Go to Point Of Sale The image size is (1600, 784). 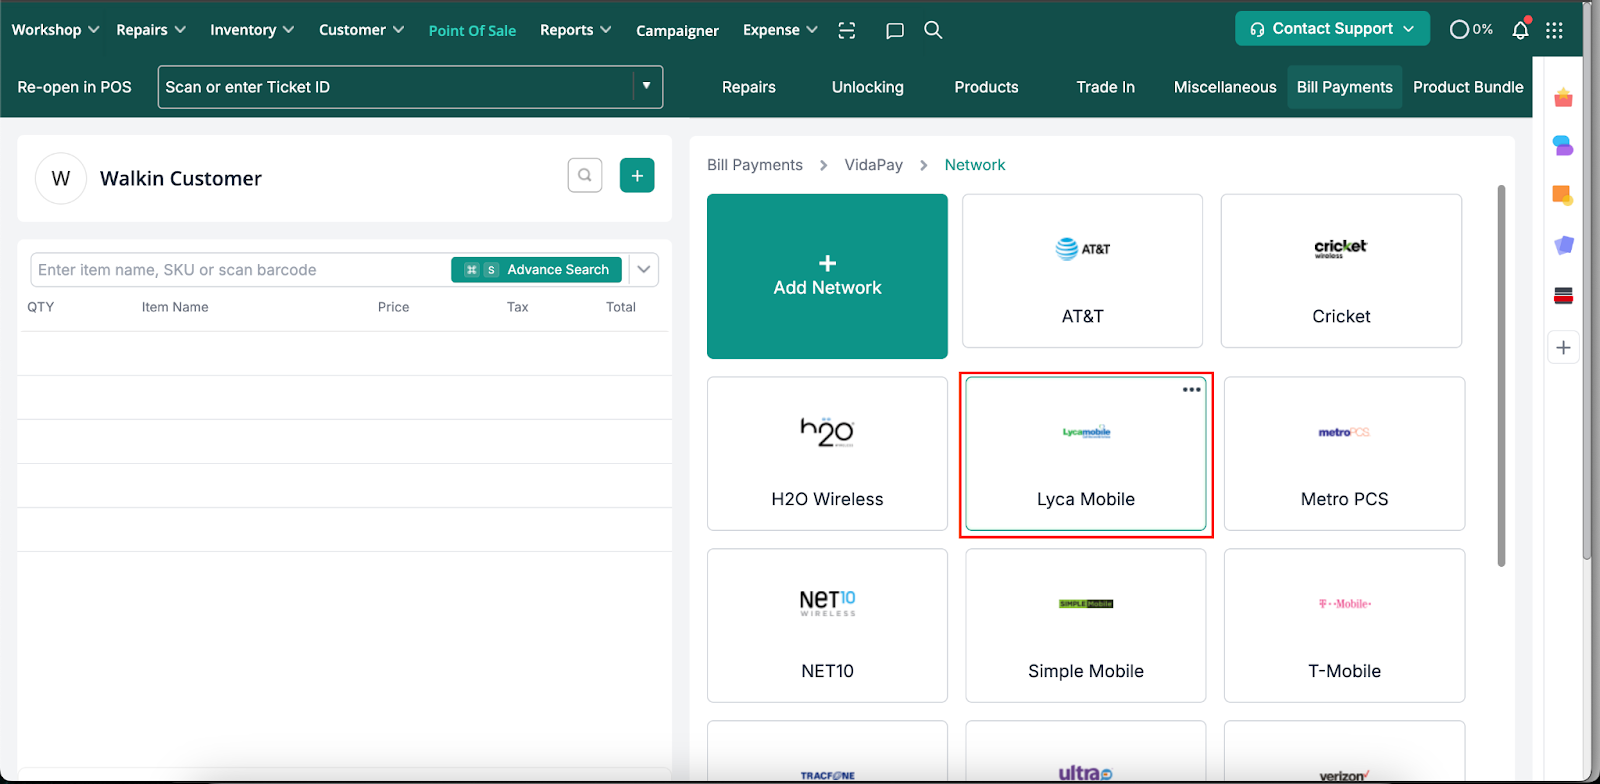[472, 31]
